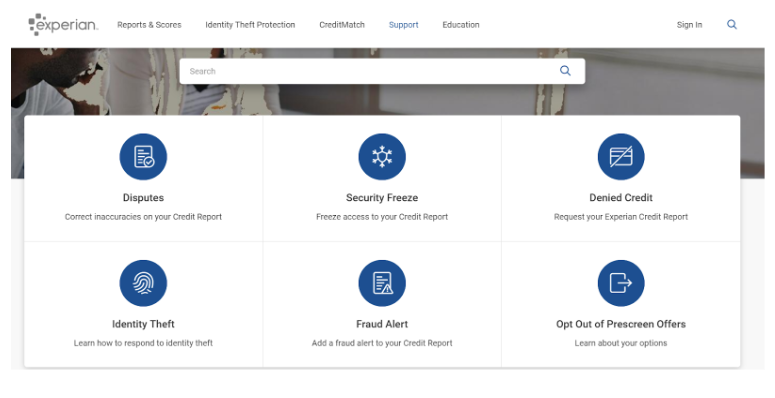The width and height of the screenshot is (775, 398).
Task: Open the Identity Theft Protection menu
Action: pos(250,25)
